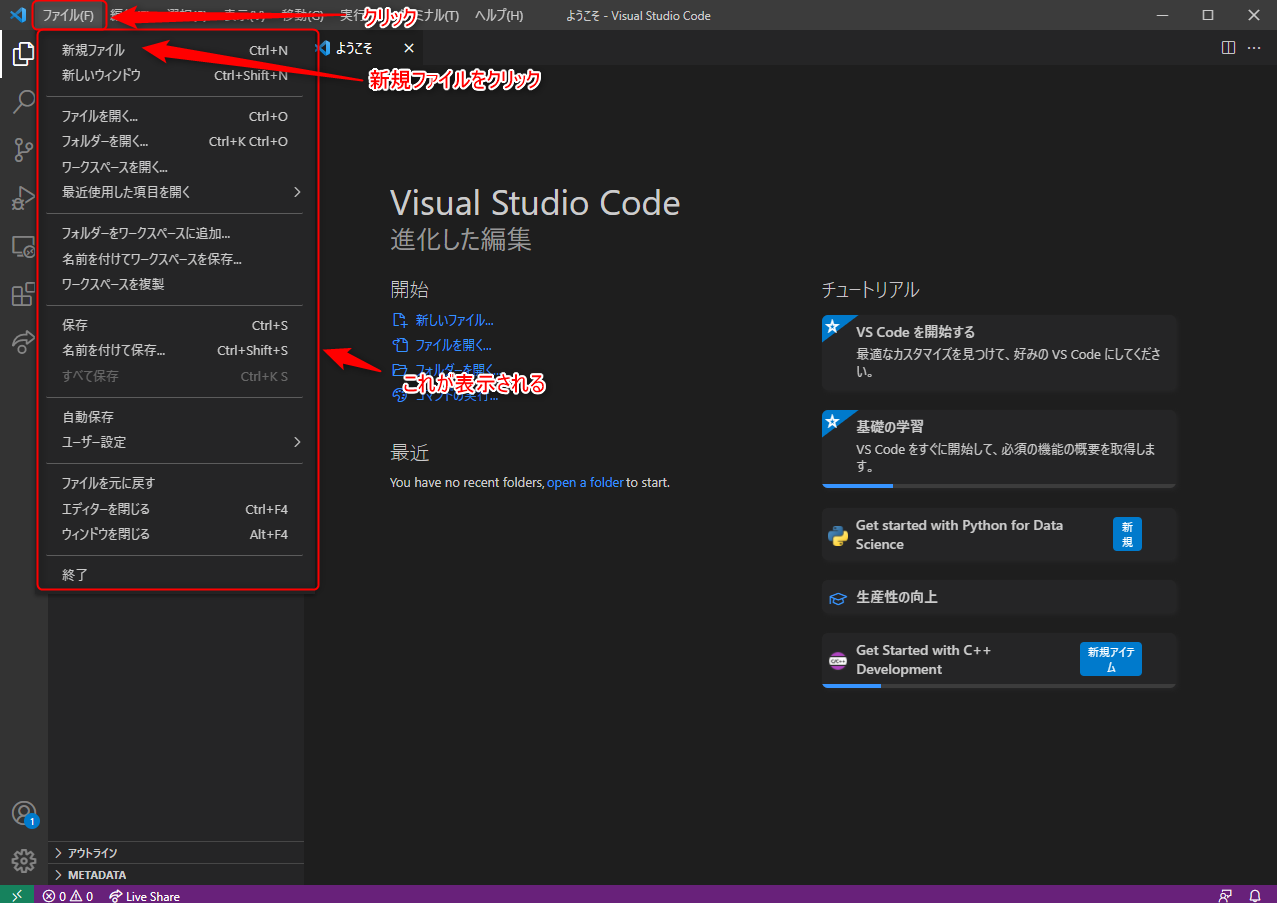This screenshot has width=1277, height=907.
Task: Click the 進化した編集 subtitle text
Action: pyautogui.click(x=461, y=239)
